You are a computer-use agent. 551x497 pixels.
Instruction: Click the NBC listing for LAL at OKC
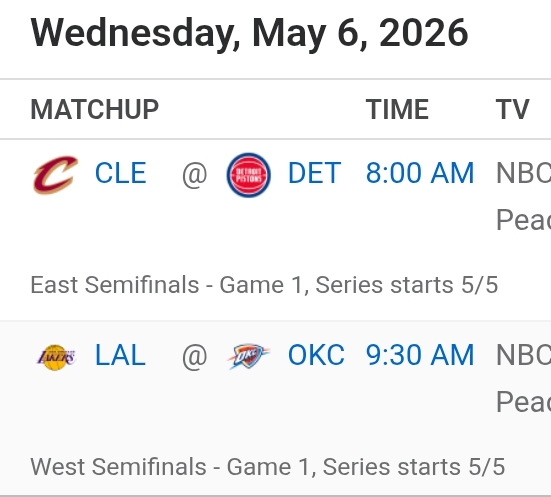[x=523, y=355]
